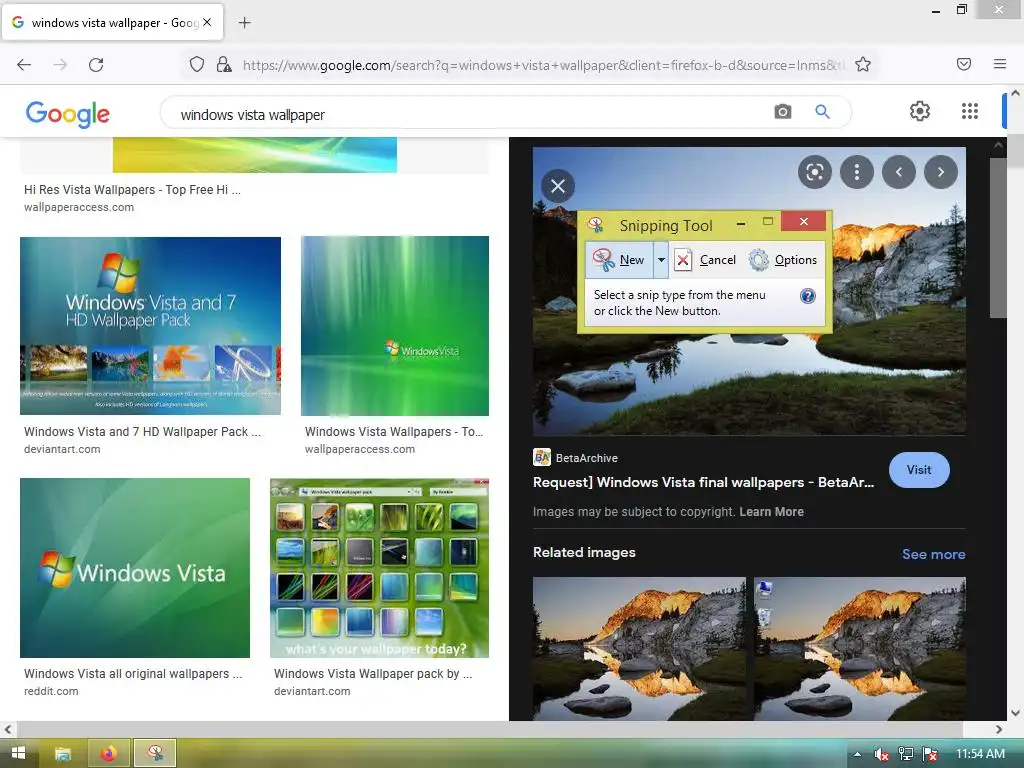Open the Action Center flag icon

click(x=930, y=754)
